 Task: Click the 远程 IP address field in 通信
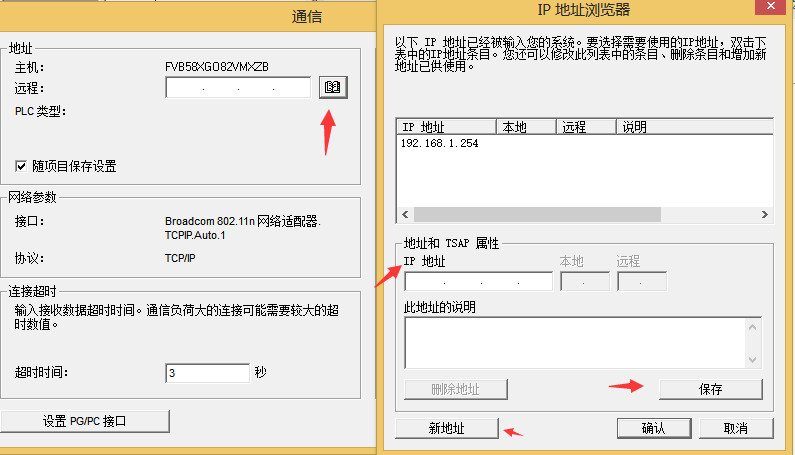coord(238,89)
